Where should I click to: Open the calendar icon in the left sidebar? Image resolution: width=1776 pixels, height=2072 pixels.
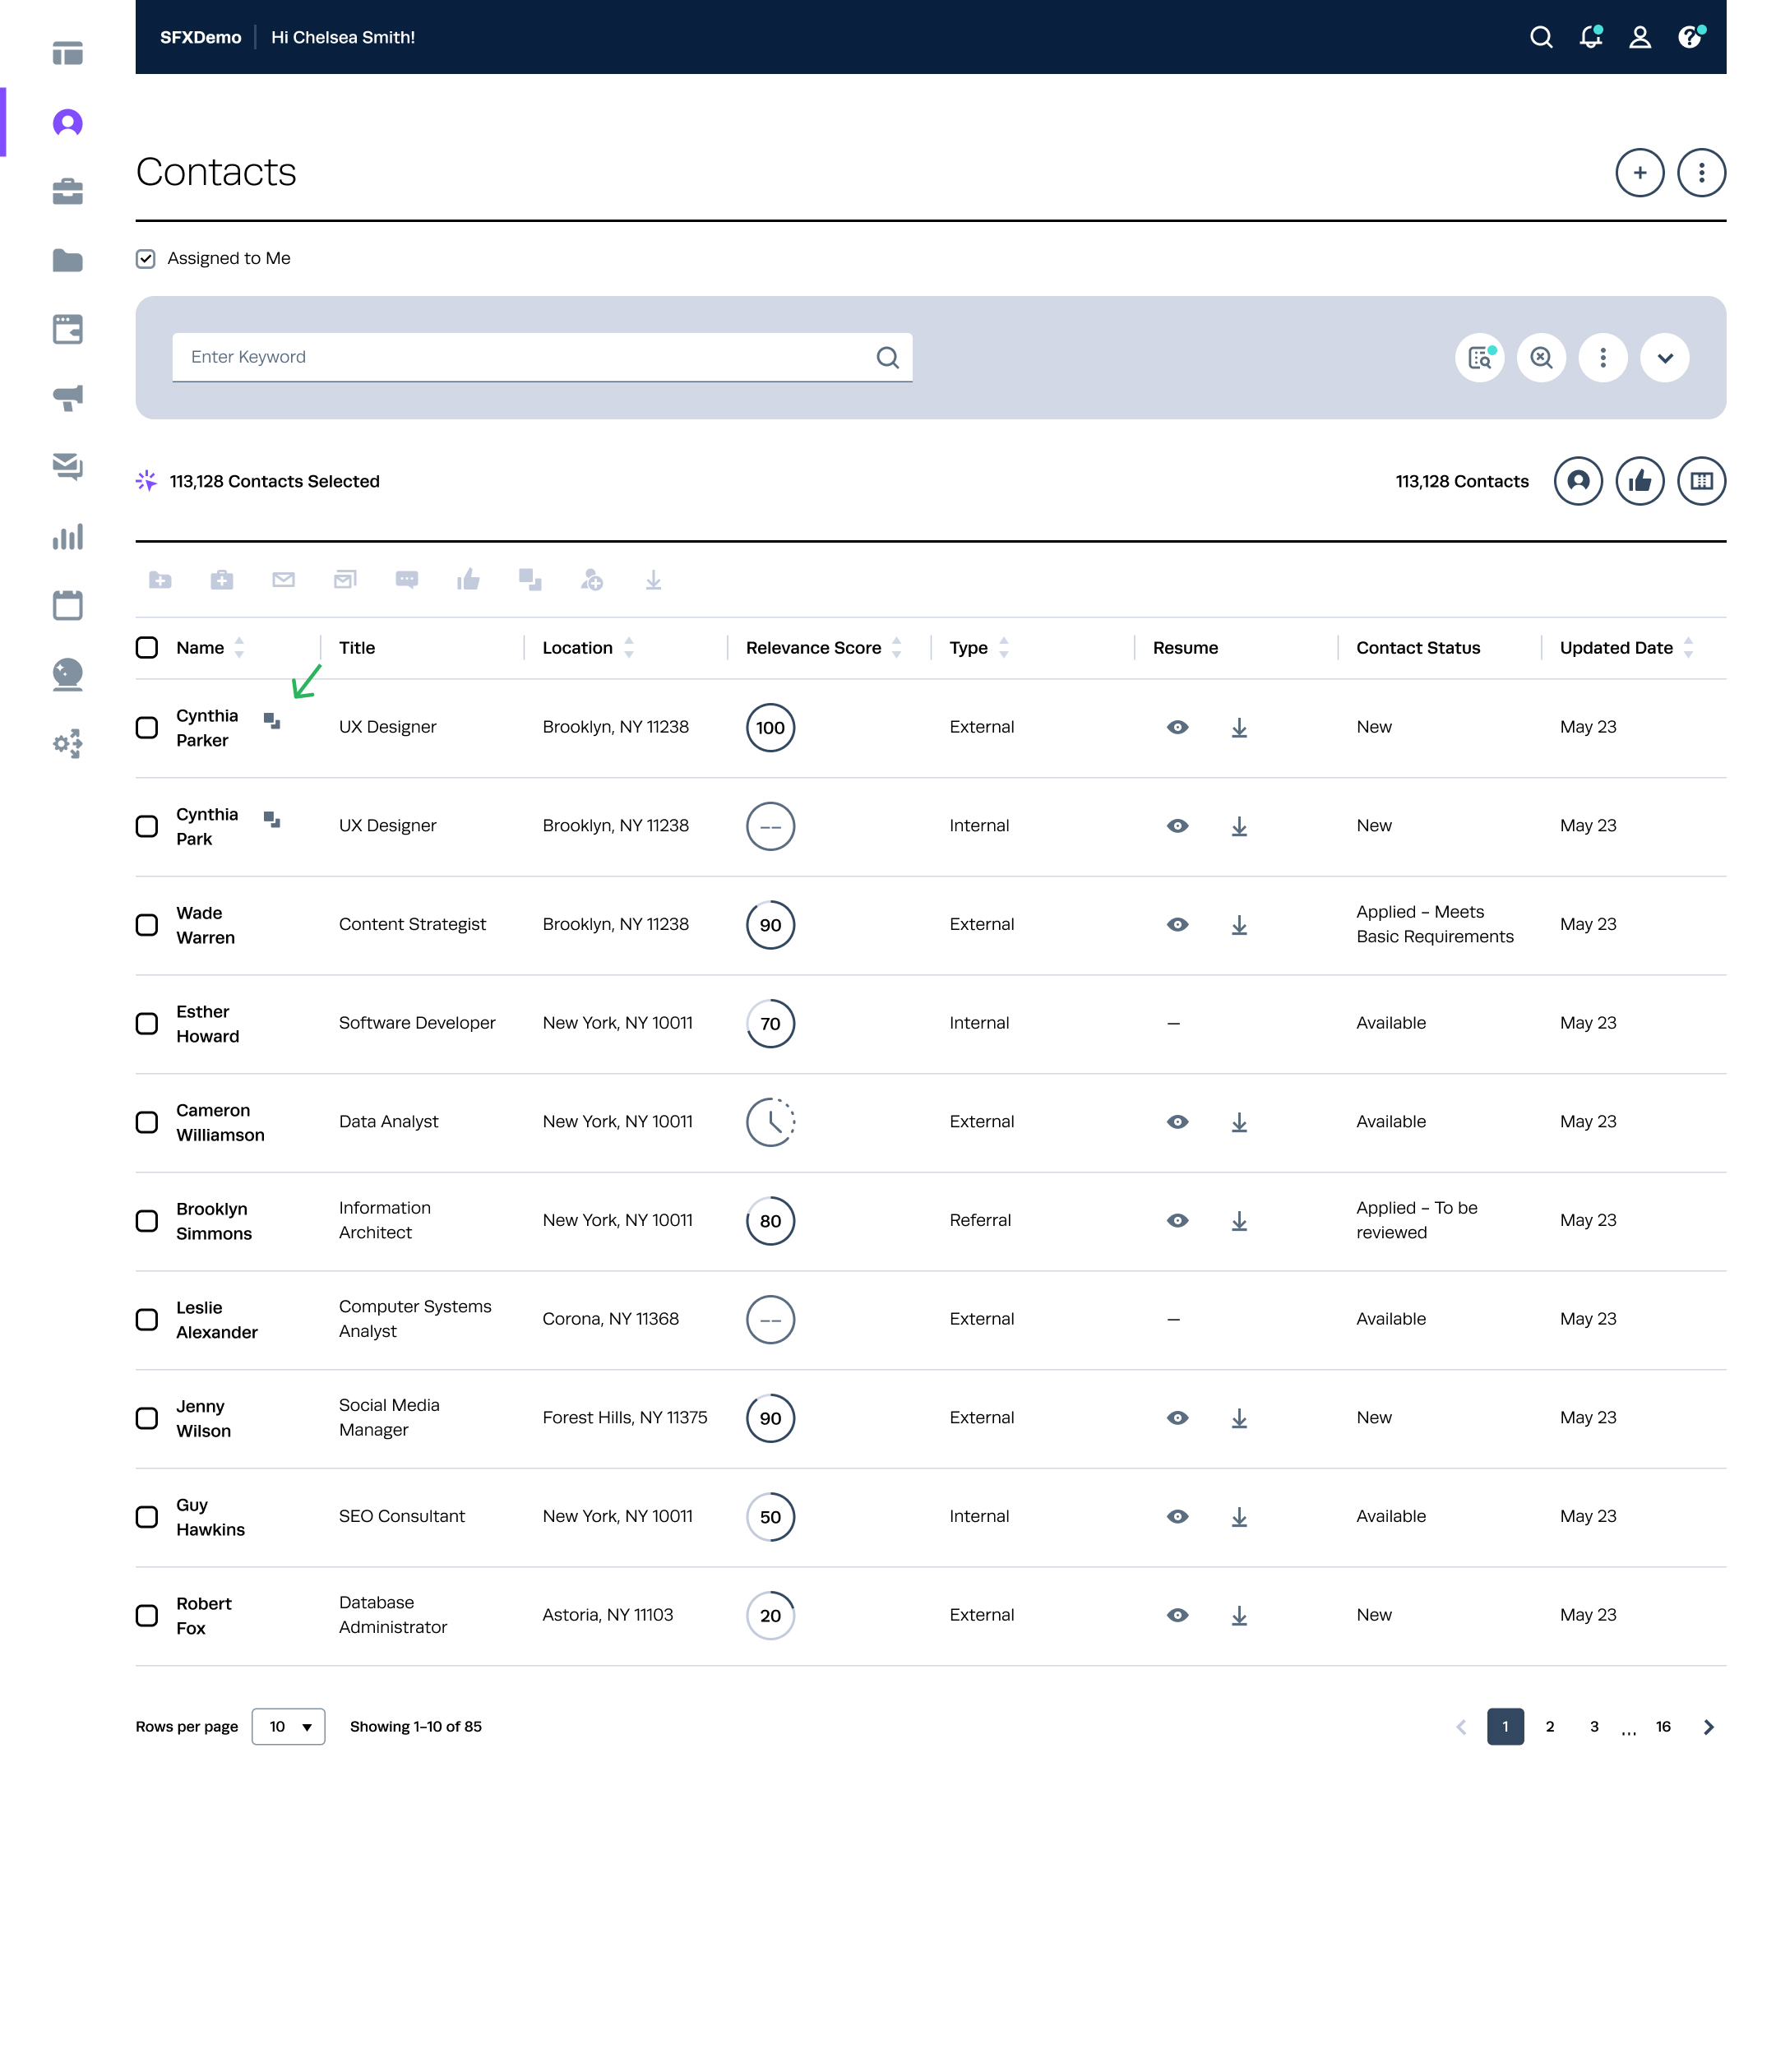point(68,605)
